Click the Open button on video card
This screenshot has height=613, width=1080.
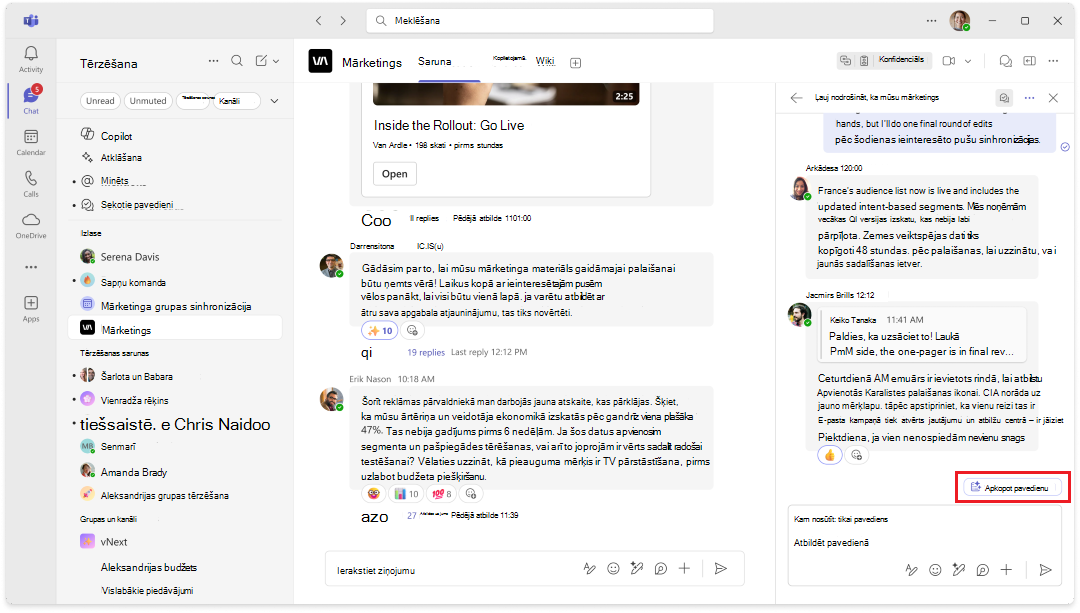[x=395, y=174]
